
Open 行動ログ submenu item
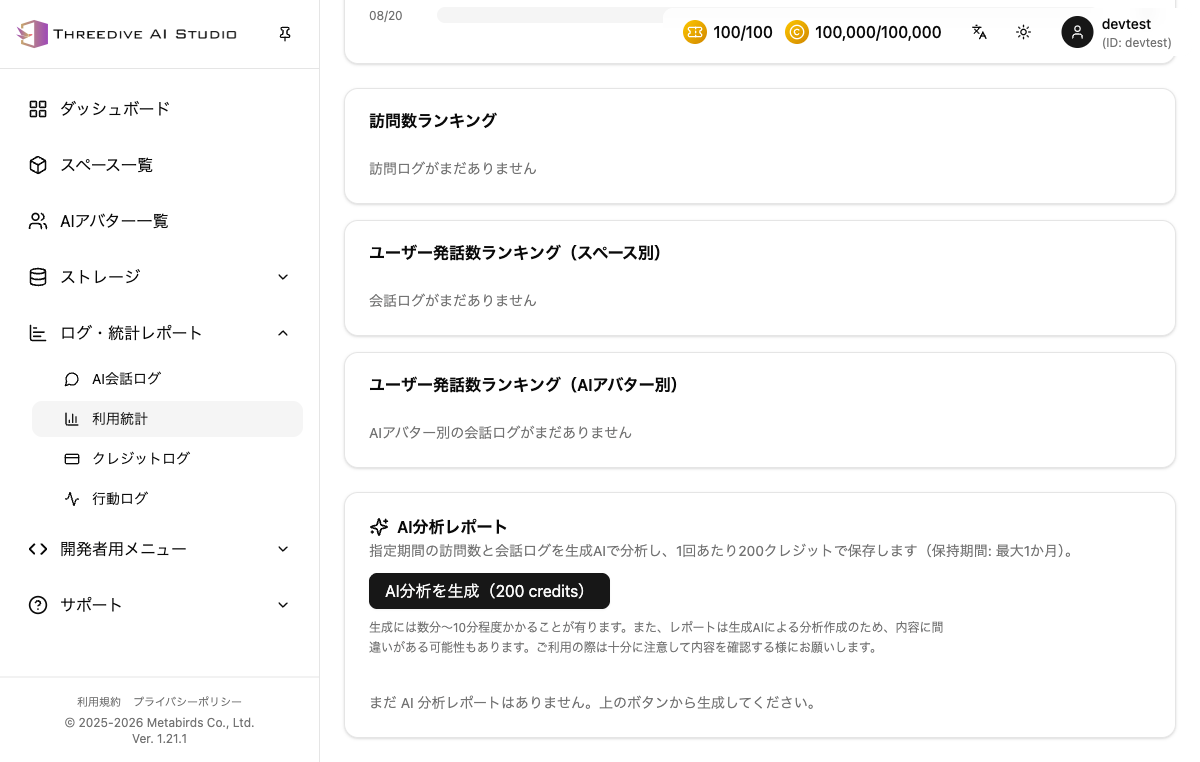pyautogui.click(x=167, y=498)
